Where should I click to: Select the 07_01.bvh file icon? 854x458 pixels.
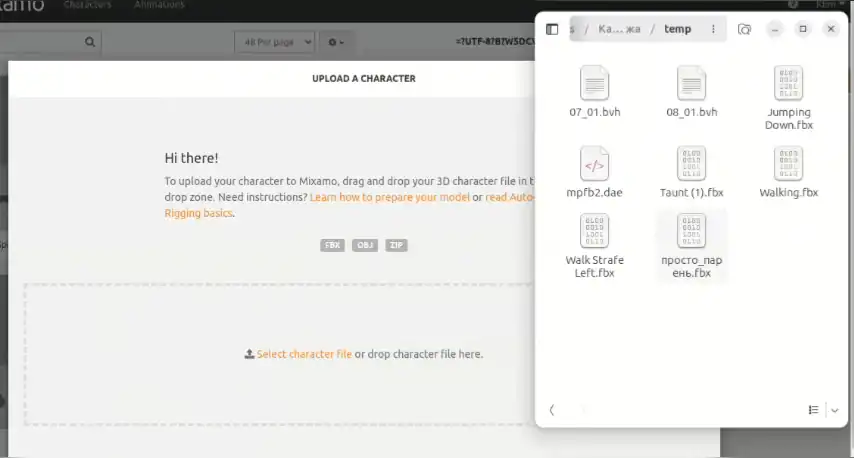click(x=594, y=83)
